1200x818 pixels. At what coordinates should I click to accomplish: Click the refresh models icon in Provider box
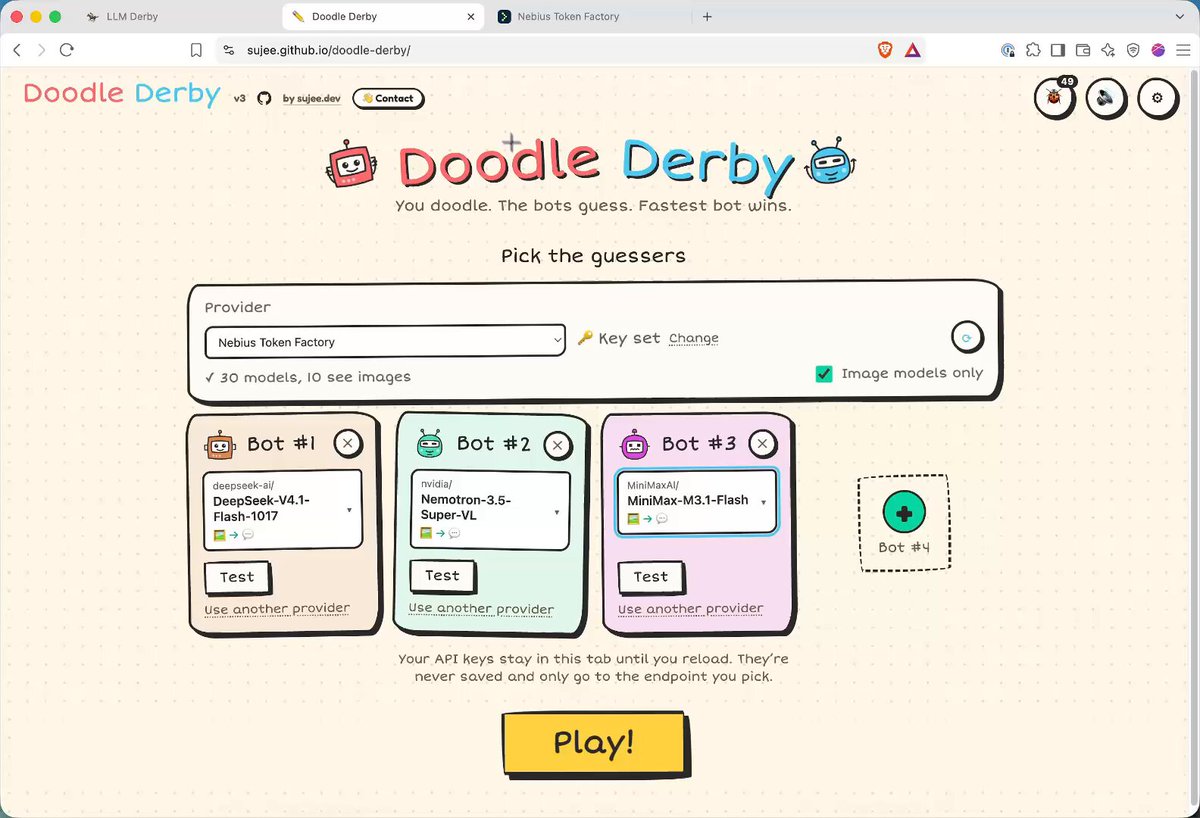966,338
